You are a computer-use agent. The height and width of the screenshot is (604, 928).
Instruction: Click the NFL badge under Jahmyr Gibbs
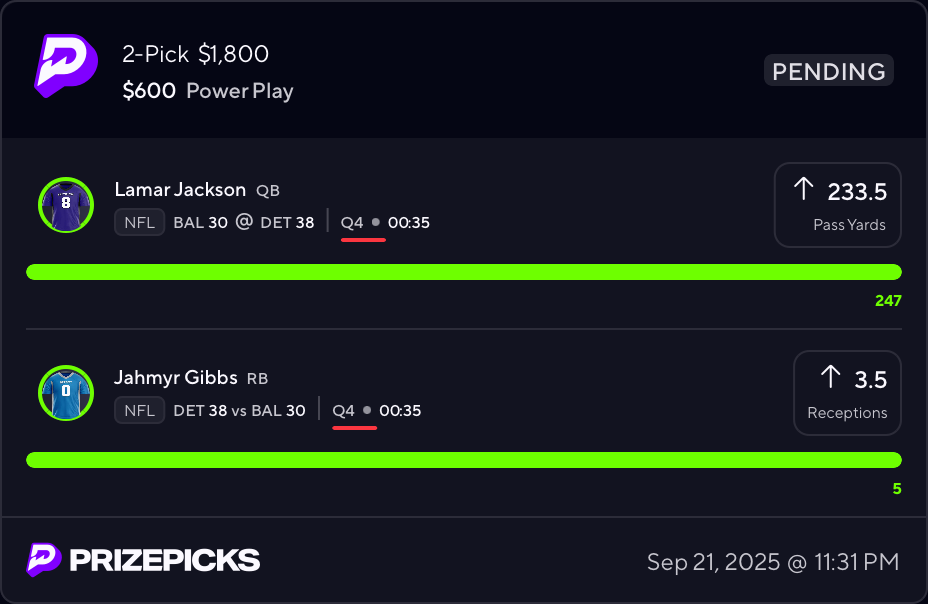pyautogui.click(x=139, y=410)
